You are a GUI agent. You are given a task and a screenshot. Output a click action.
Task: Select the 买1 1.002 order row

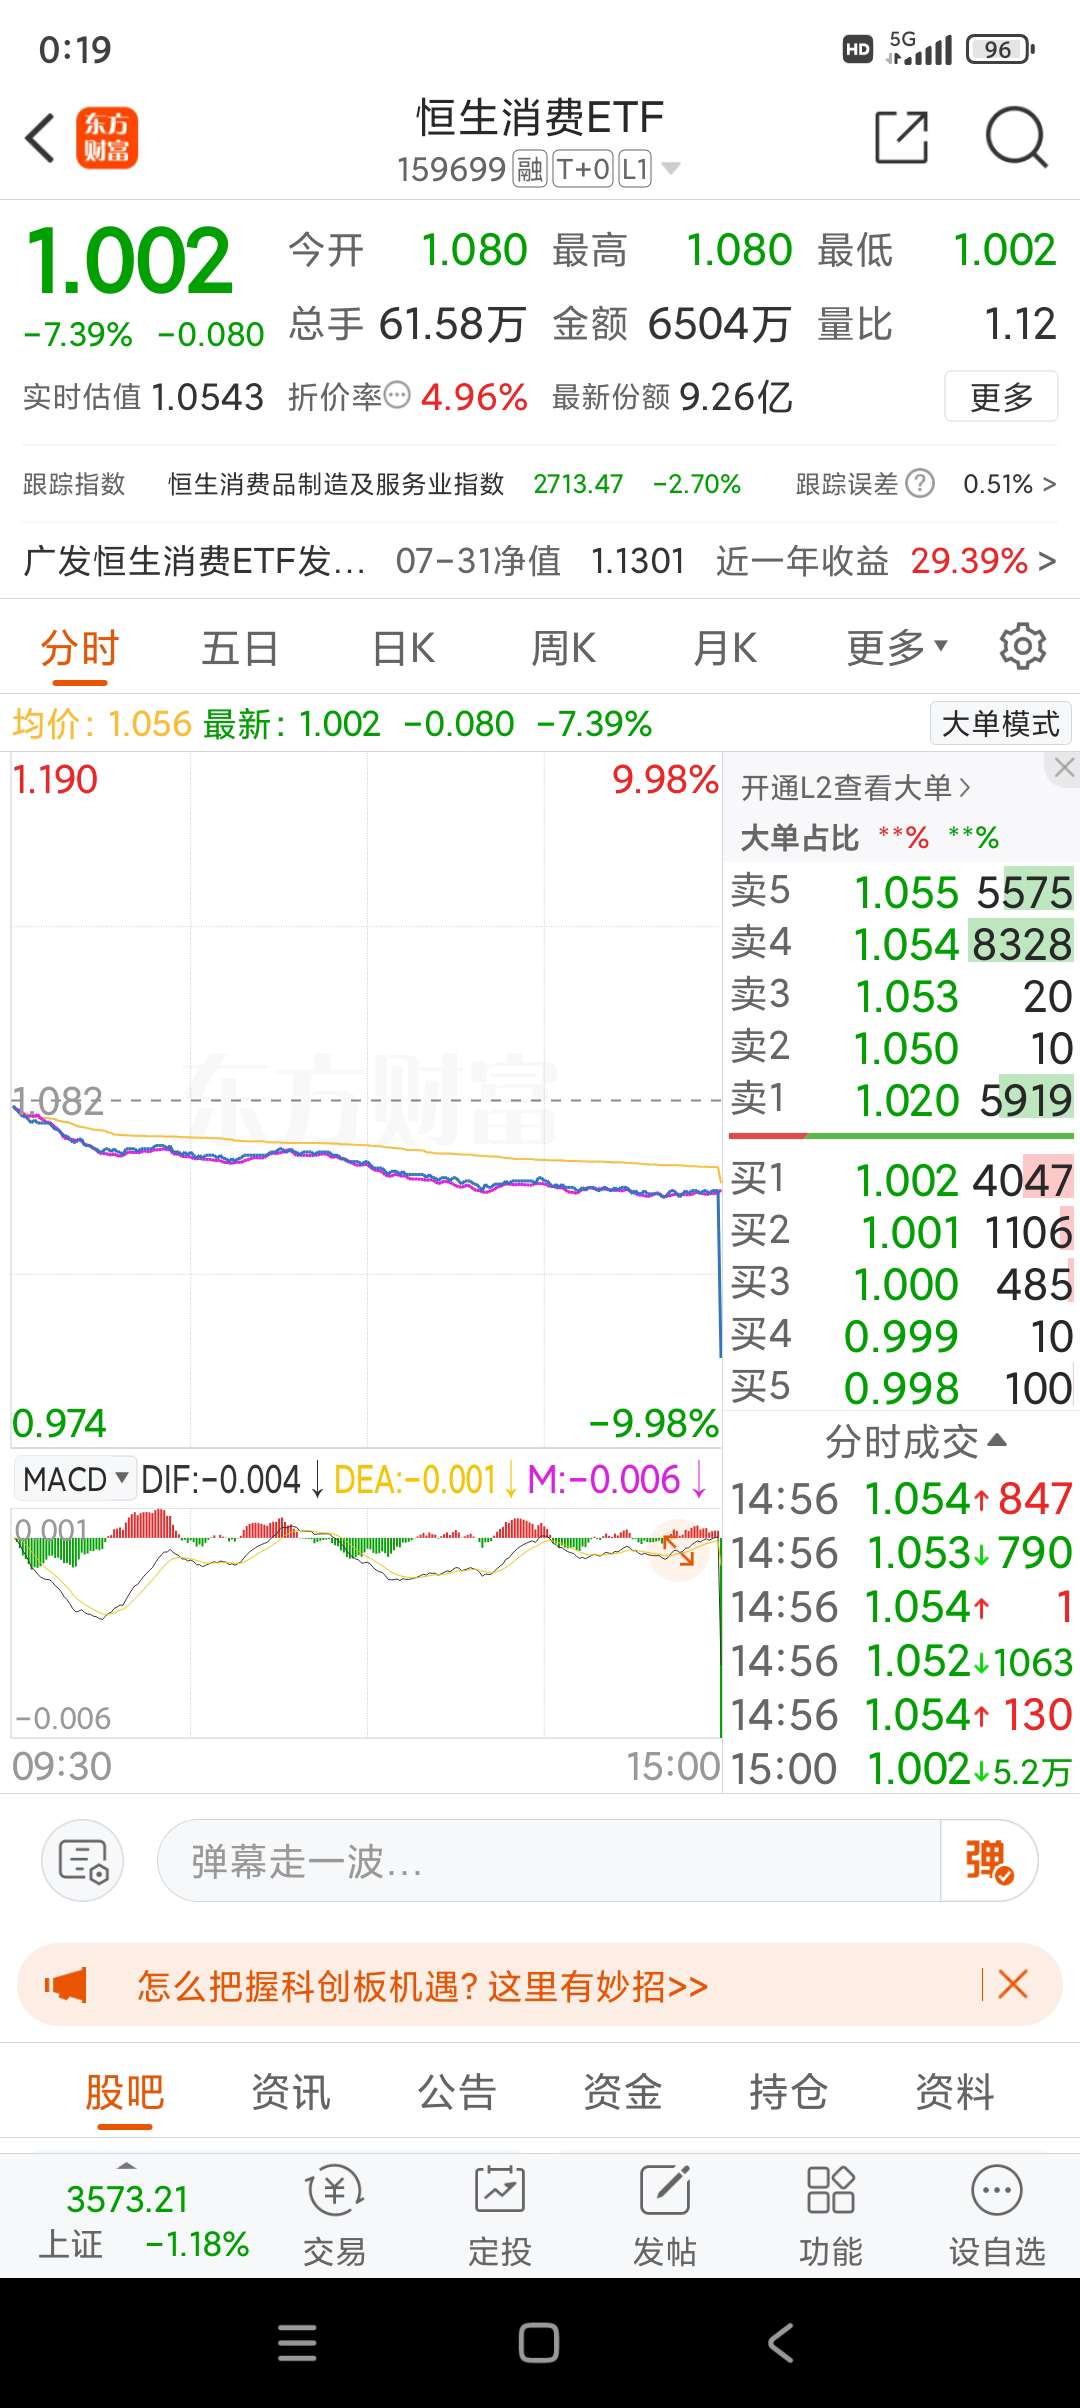(901, 1180)
